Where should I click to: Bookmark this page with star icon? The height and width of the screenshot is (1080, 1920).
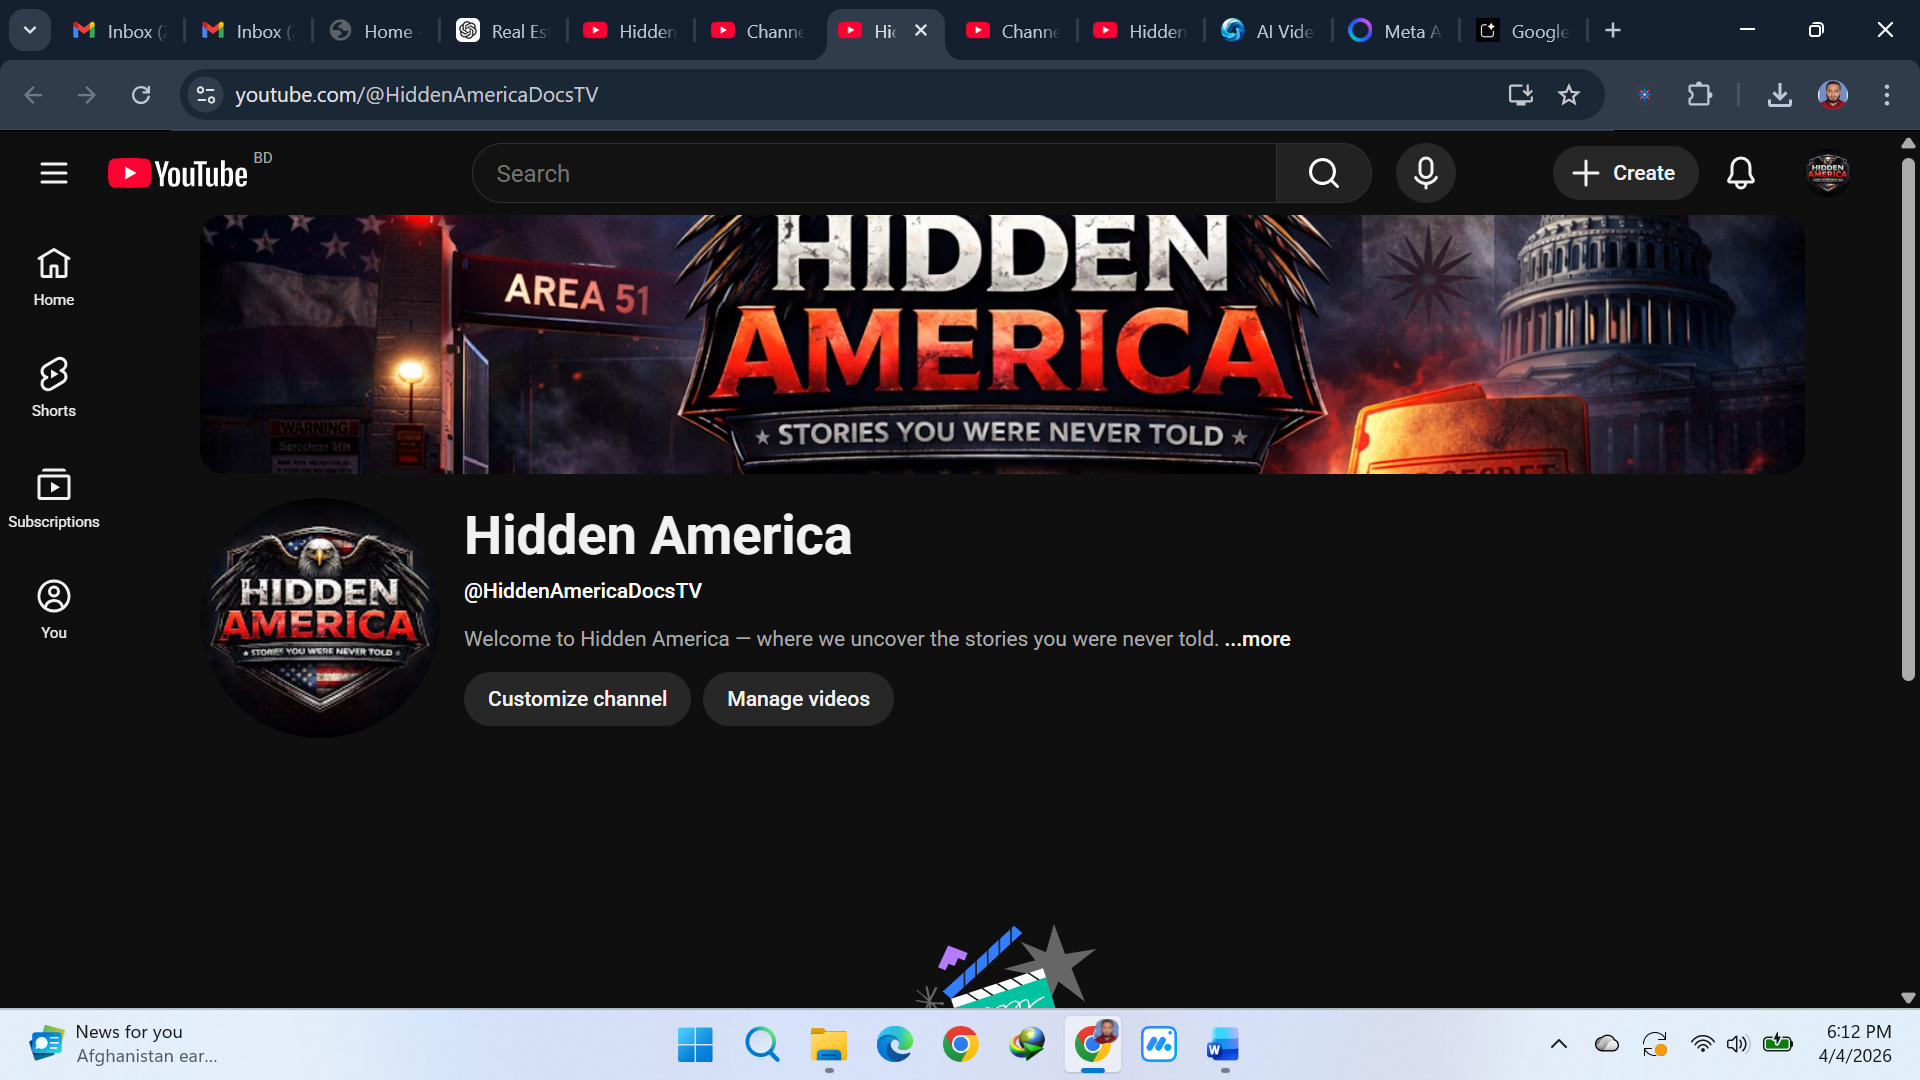coord(1568,95)
